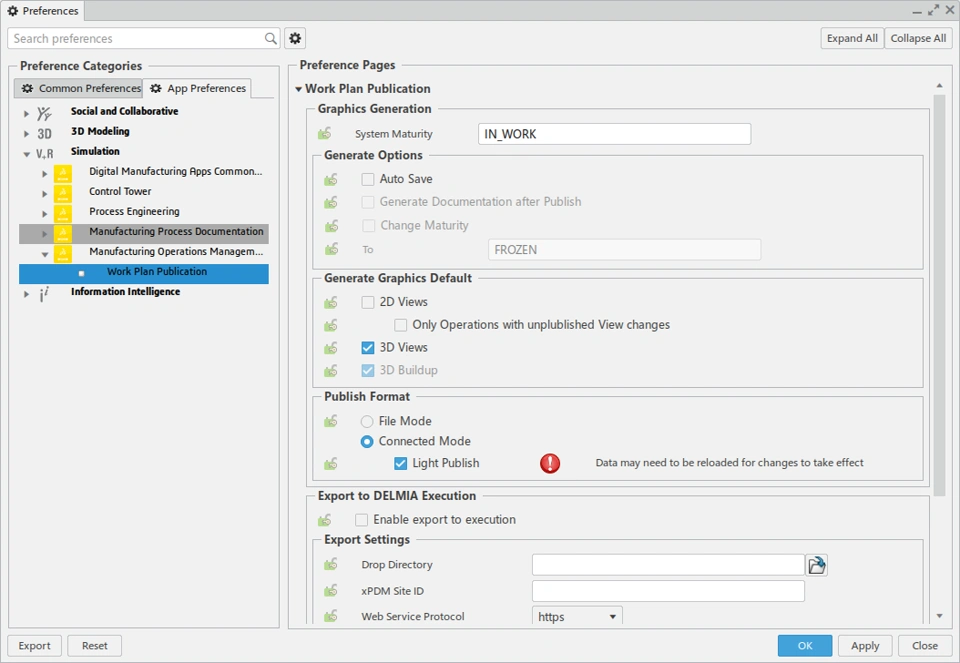Click the preference pages vertical scrollbar

coord(938,290)
